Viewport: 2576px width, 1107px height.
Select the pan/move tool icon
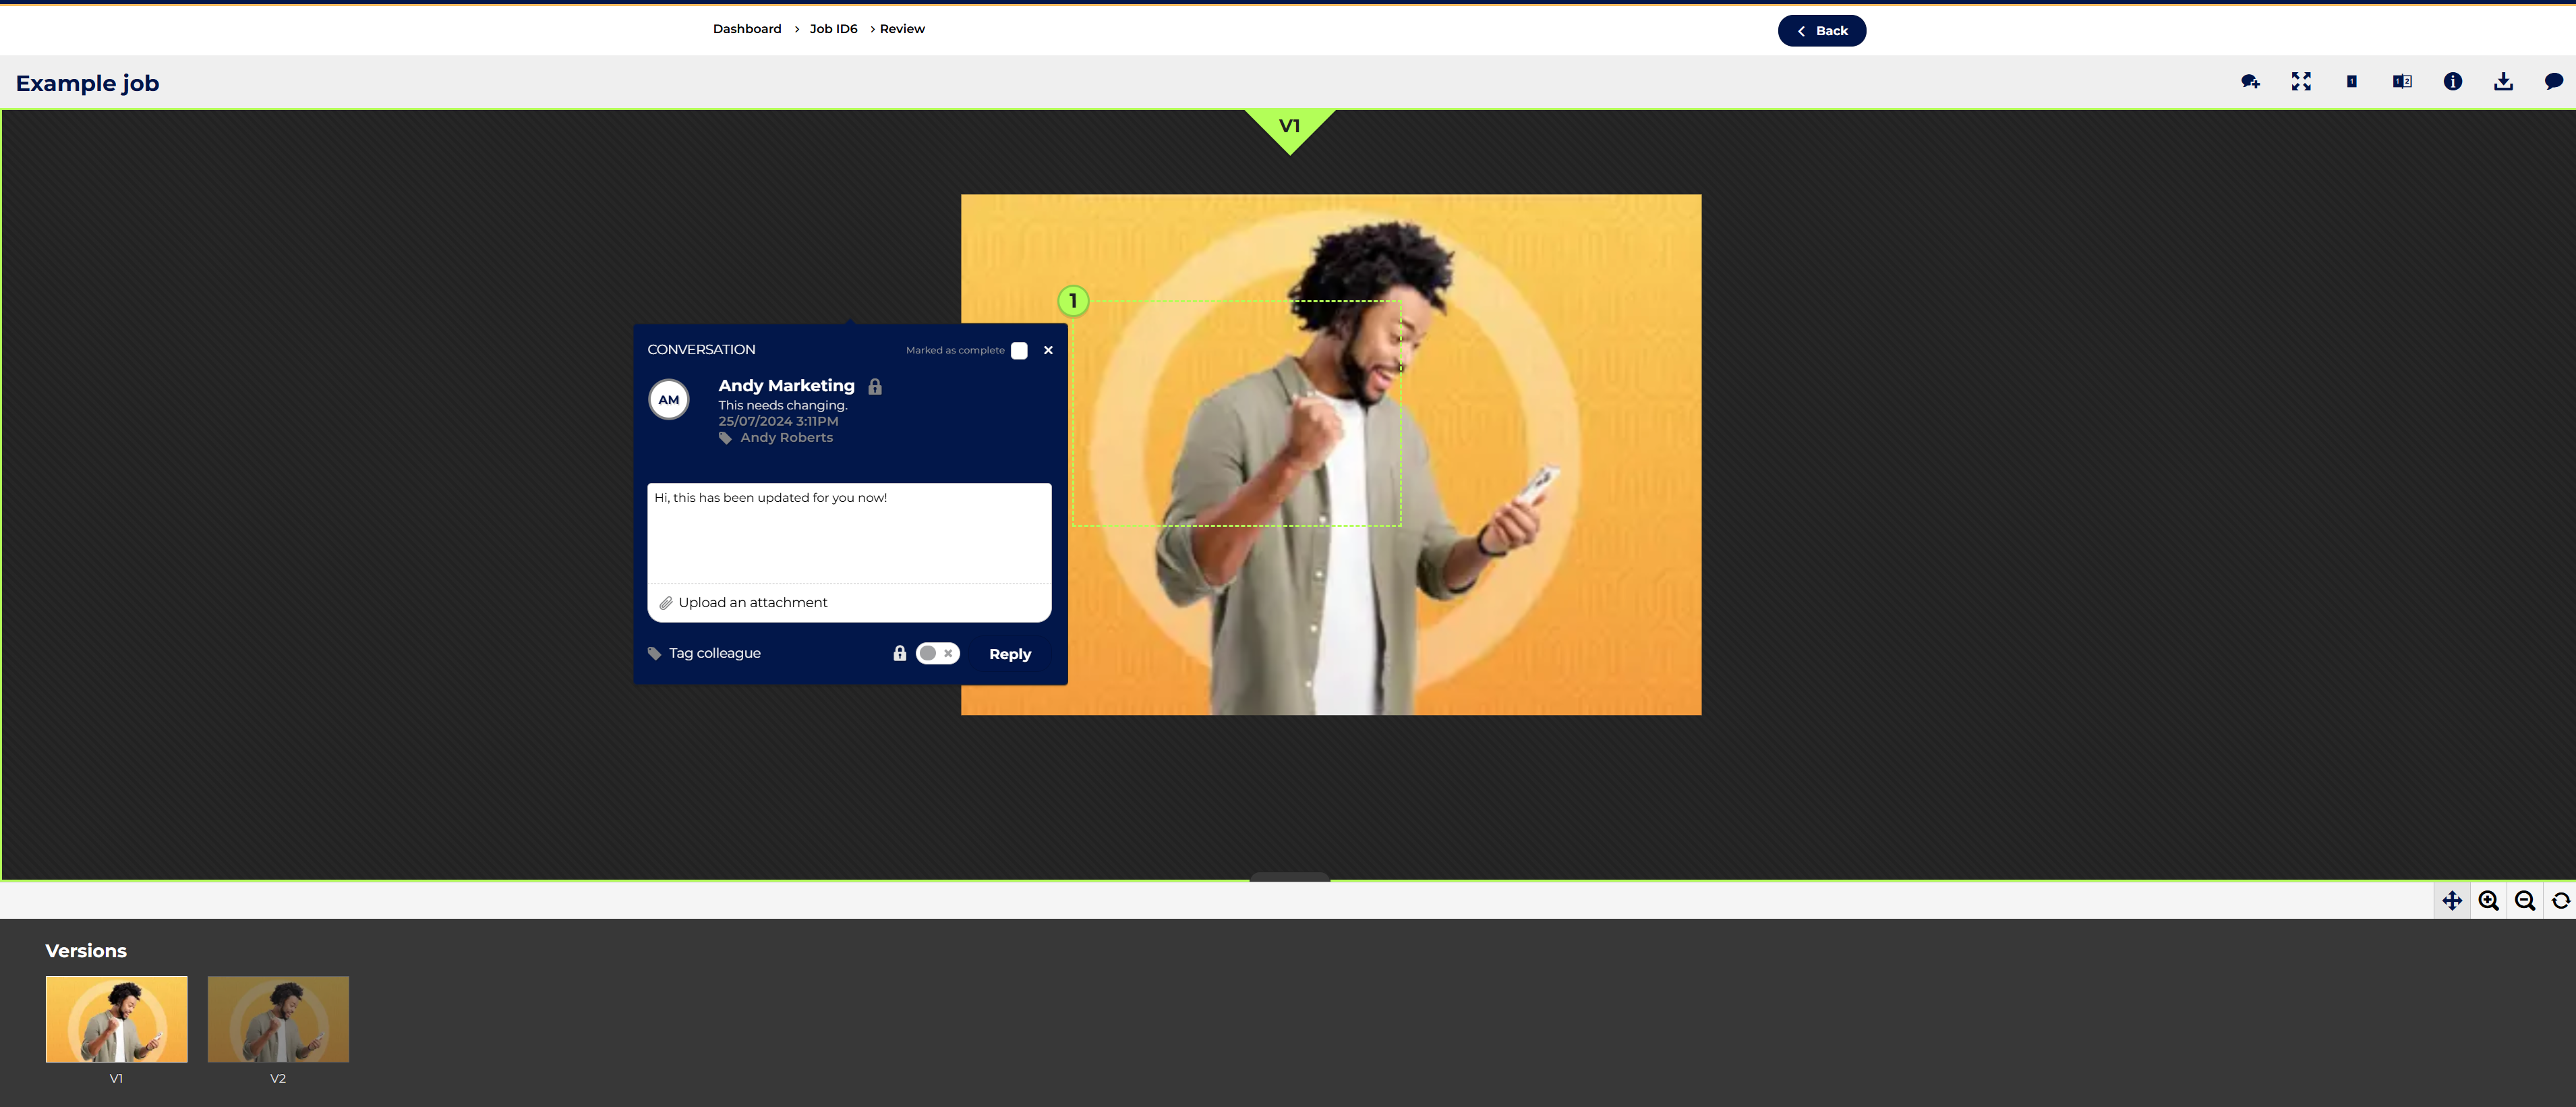click(2452, 901)
